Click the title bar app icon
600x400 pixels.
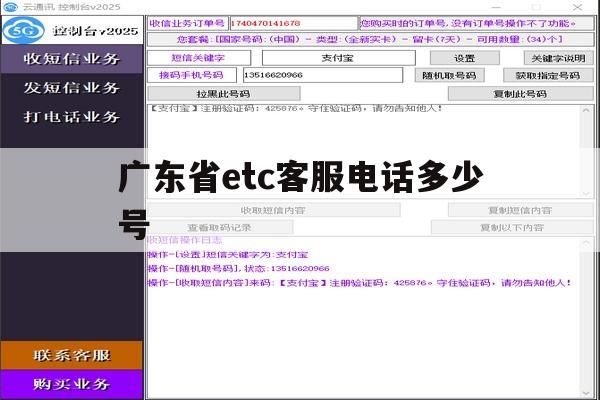click(10, 7)
